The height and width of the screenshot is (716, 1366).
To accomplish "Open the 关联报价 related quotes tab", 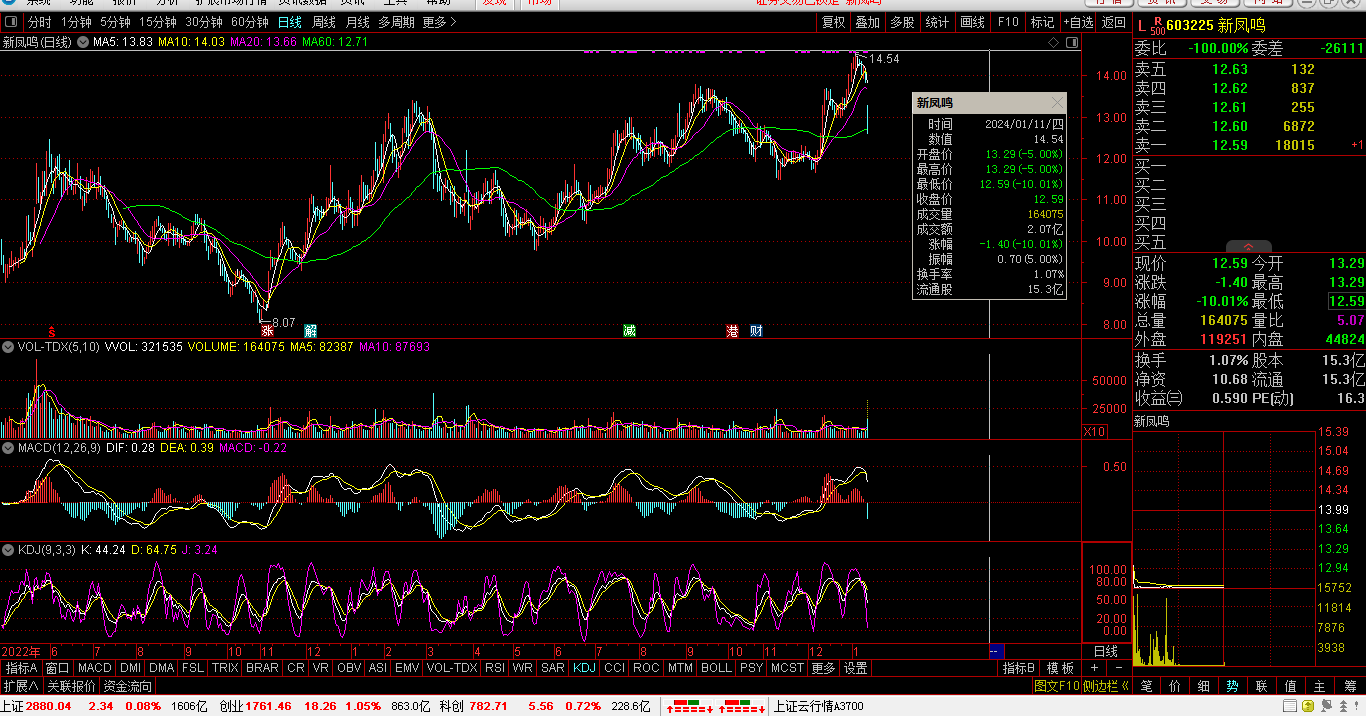I will (71, 686).
